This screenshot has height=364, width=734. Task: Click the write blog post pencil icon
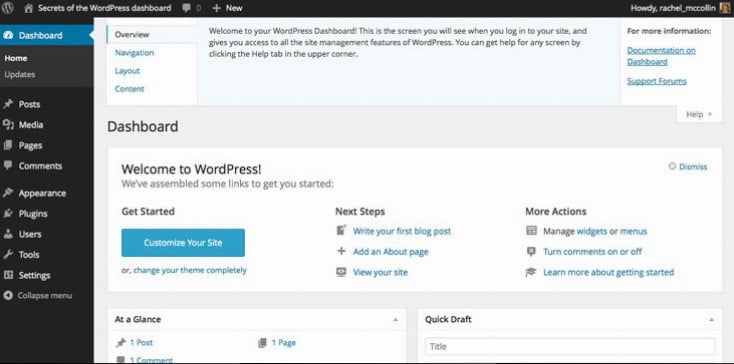pyautogui.click(x=341, y=230)
